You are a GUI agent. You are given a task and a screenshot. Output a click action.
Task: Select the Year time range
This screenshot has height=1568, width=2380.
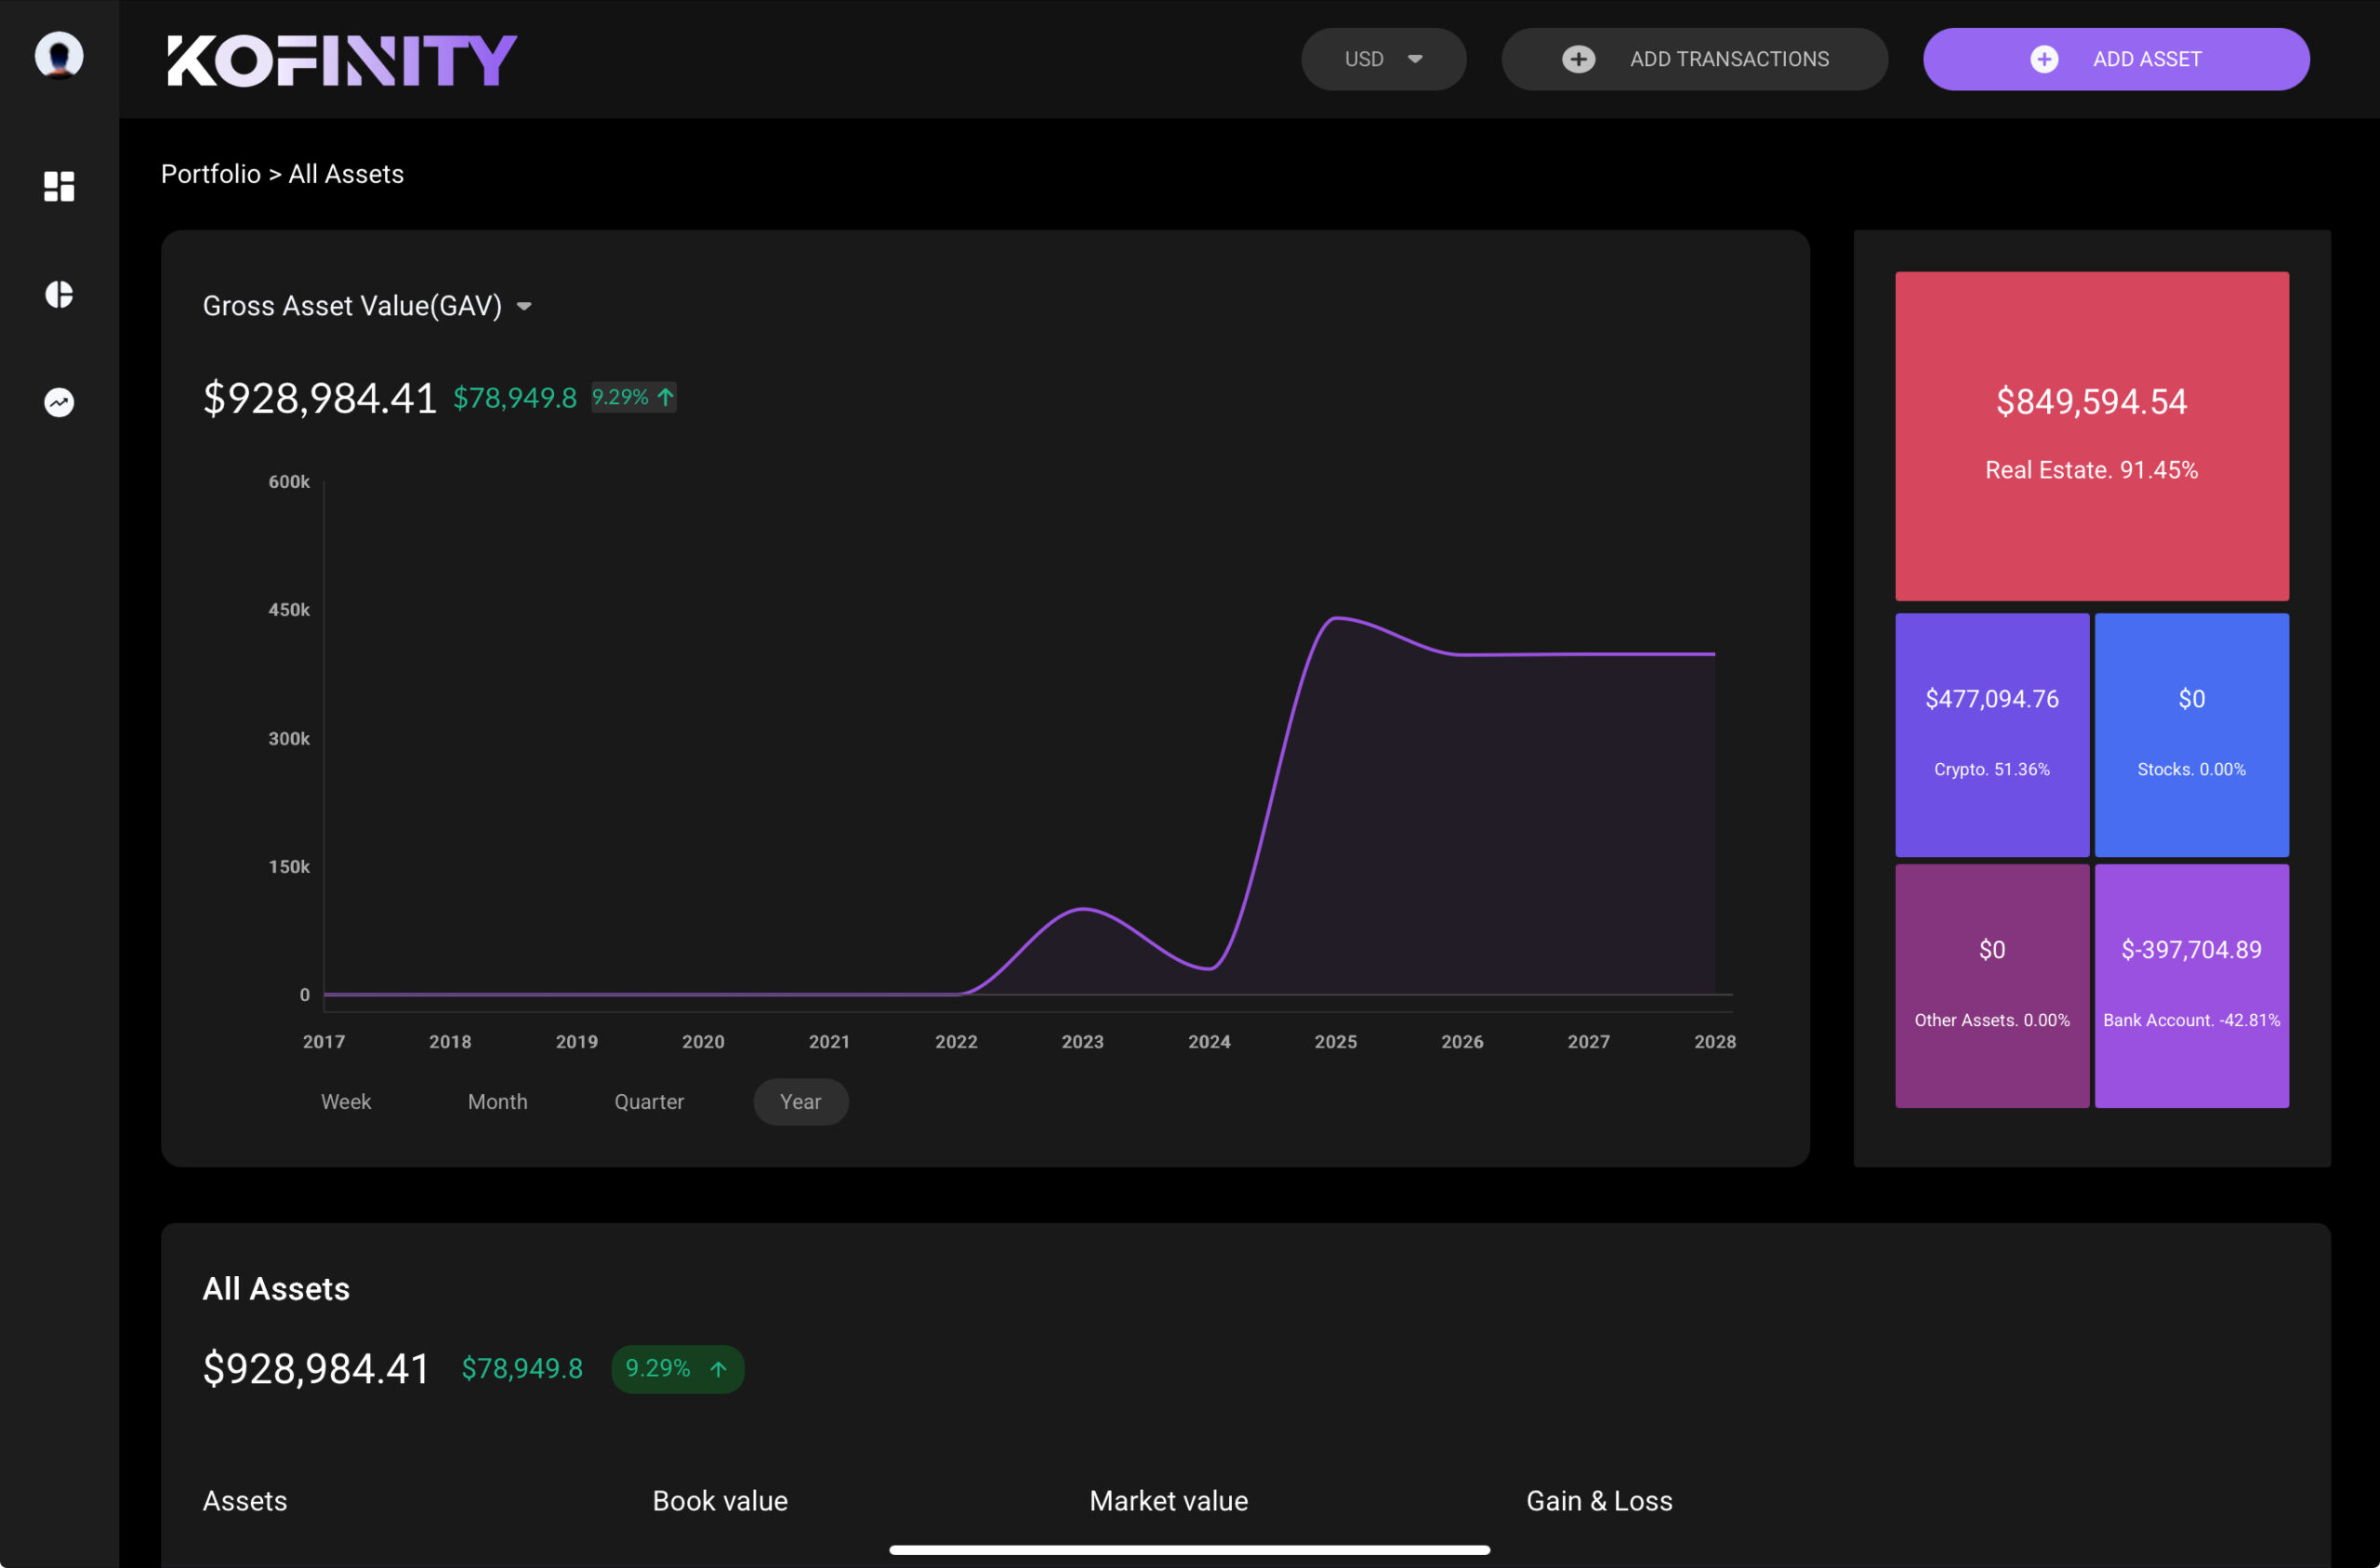coord(800,1101)
